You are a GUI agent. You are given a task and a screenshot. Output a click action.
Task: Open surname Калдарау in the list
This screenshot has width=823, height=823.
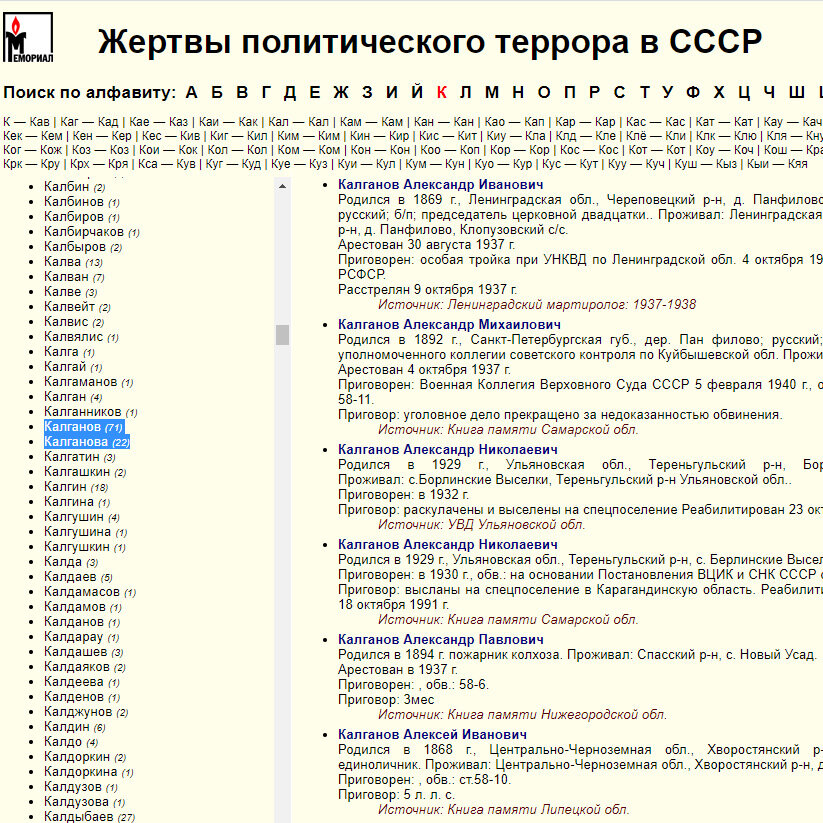[x=73, y=638]
